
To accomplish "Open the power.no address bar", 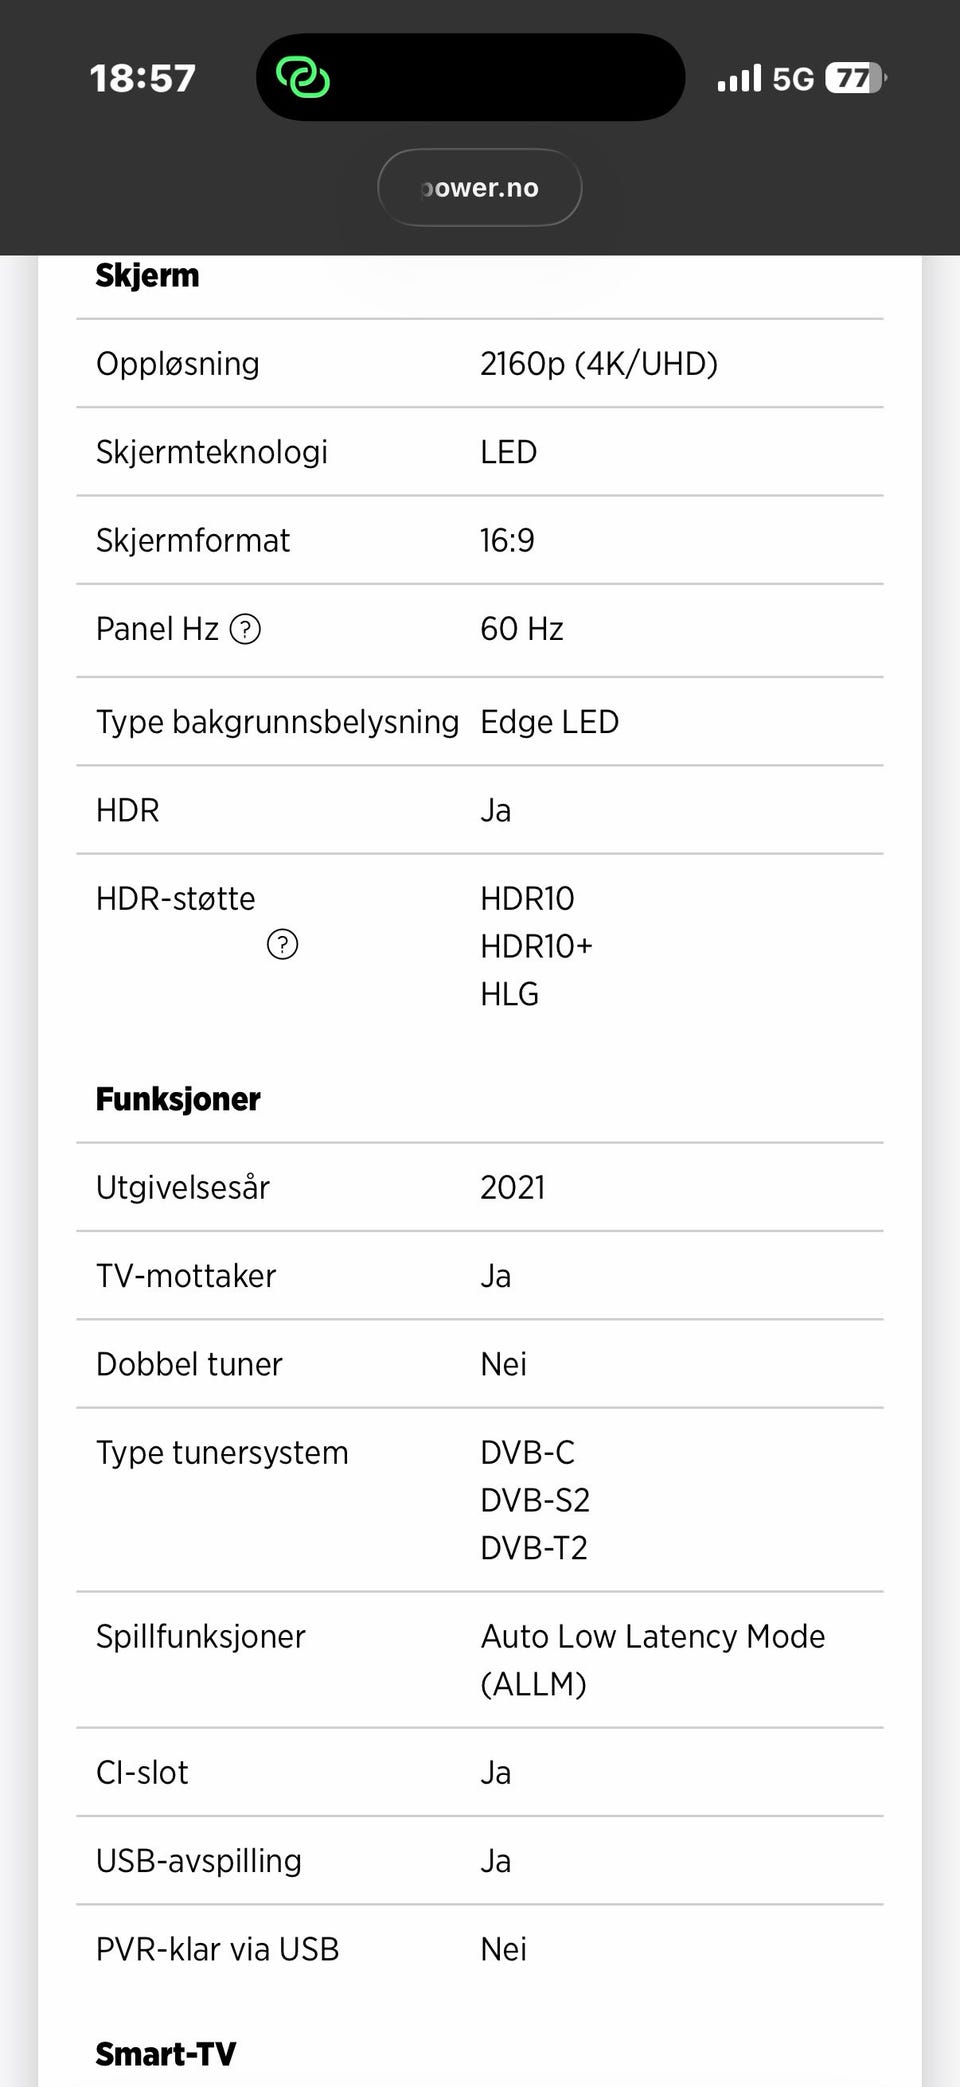I will pyautogui.click(x=480, y=188).
